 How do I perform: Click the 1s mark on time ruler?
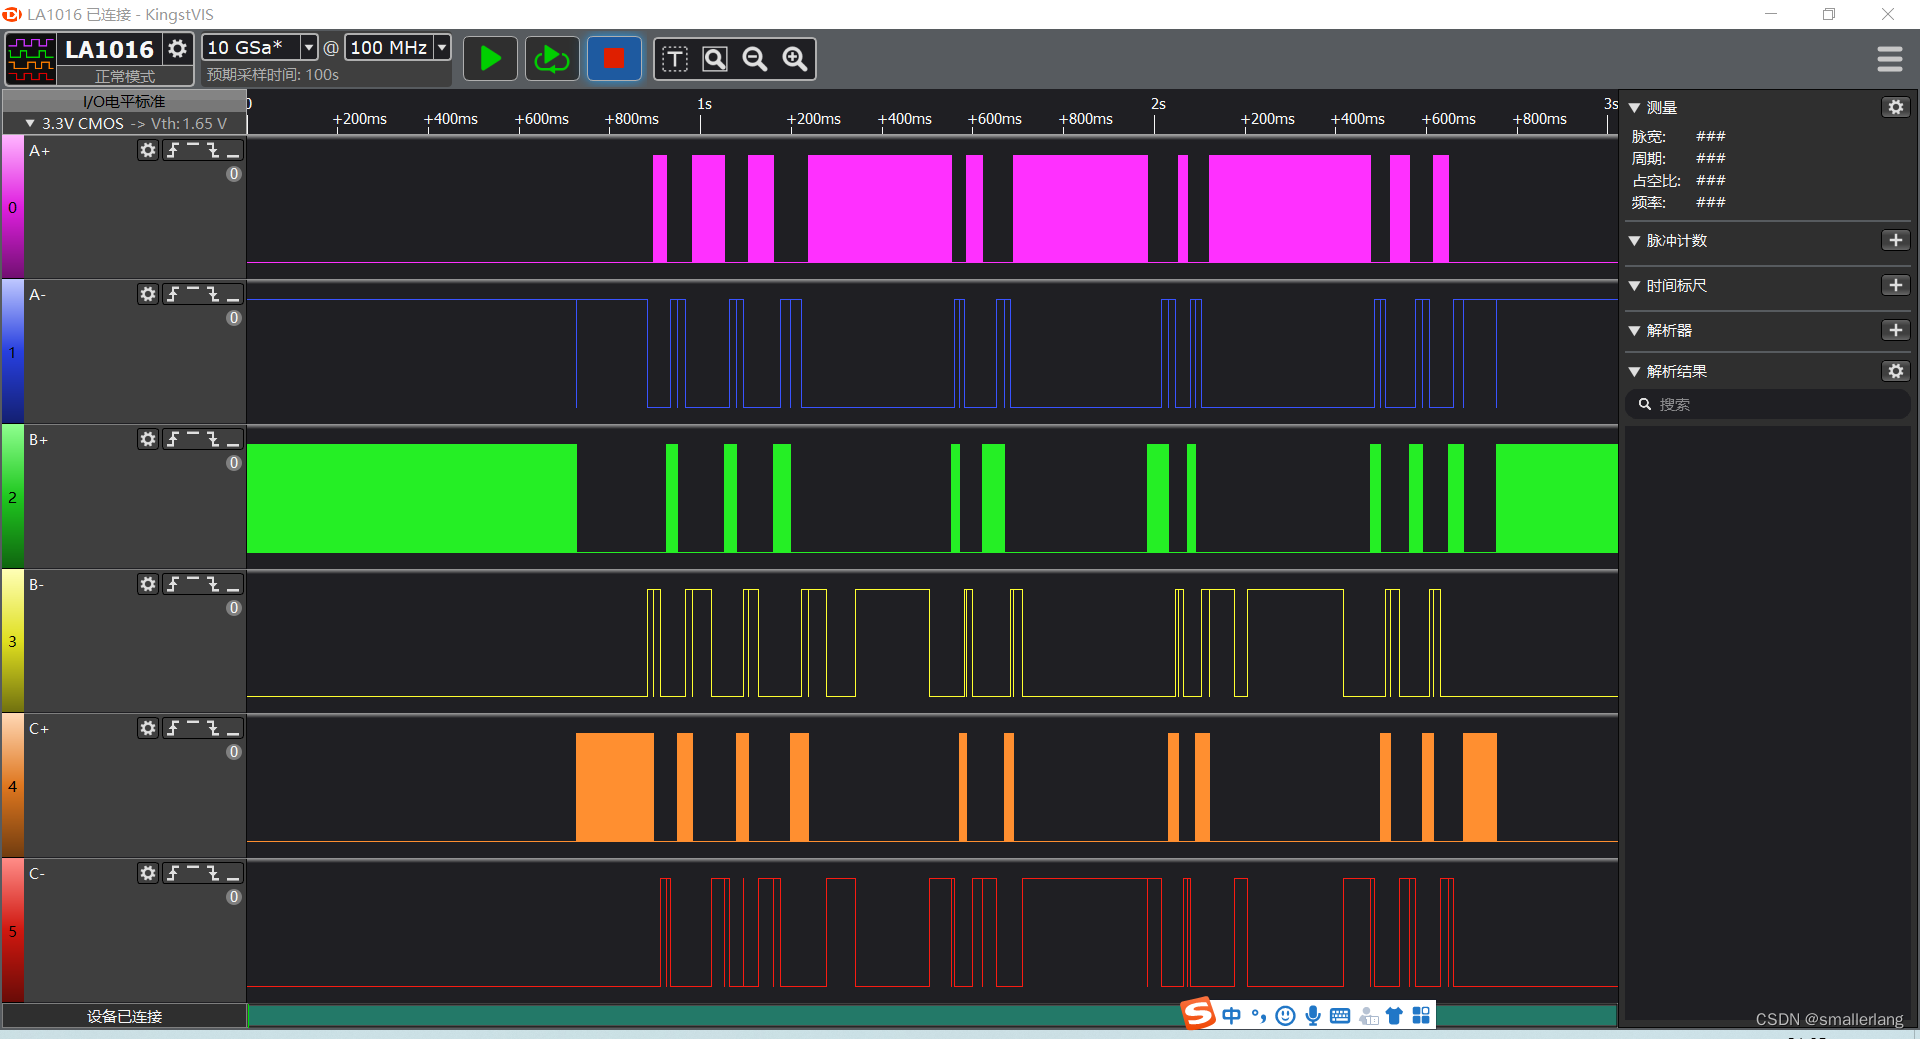pyautogui.click(x=704, y=104)
